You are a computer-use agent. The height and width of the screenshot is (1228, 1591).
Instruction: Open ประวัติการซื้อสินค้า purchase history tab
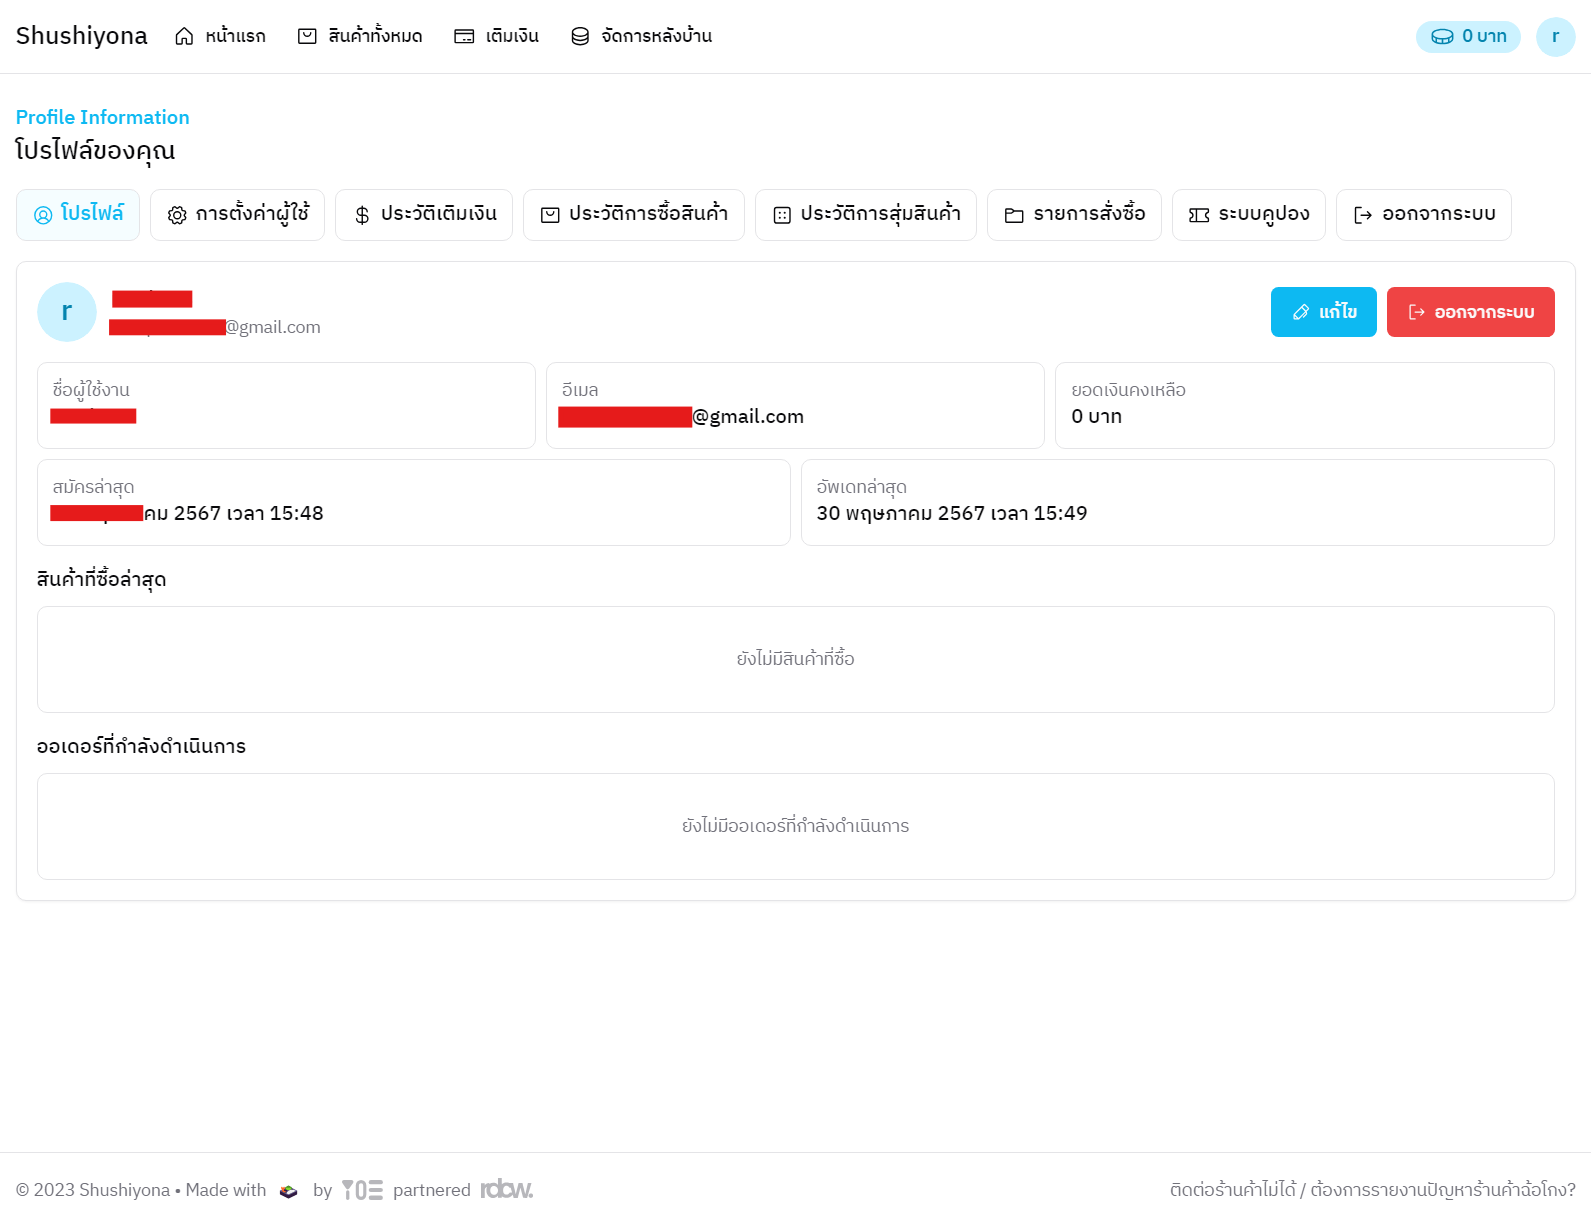click(634, 215)
